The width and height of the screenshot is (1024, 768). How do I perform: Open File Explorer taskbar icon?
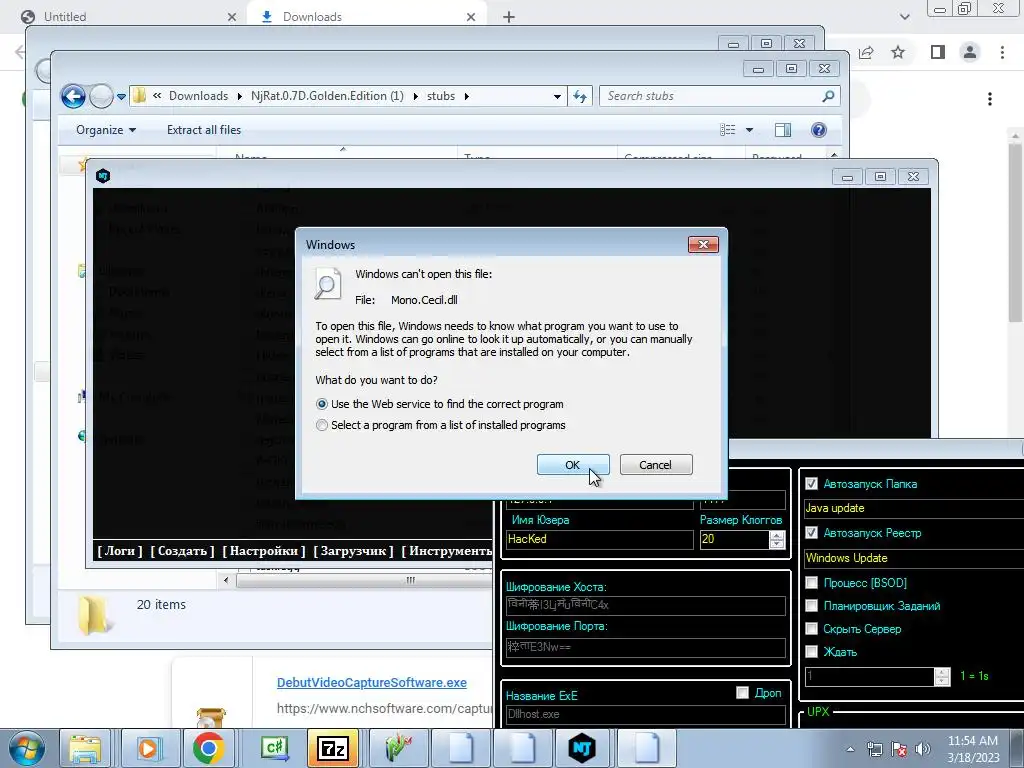(86, 748)
